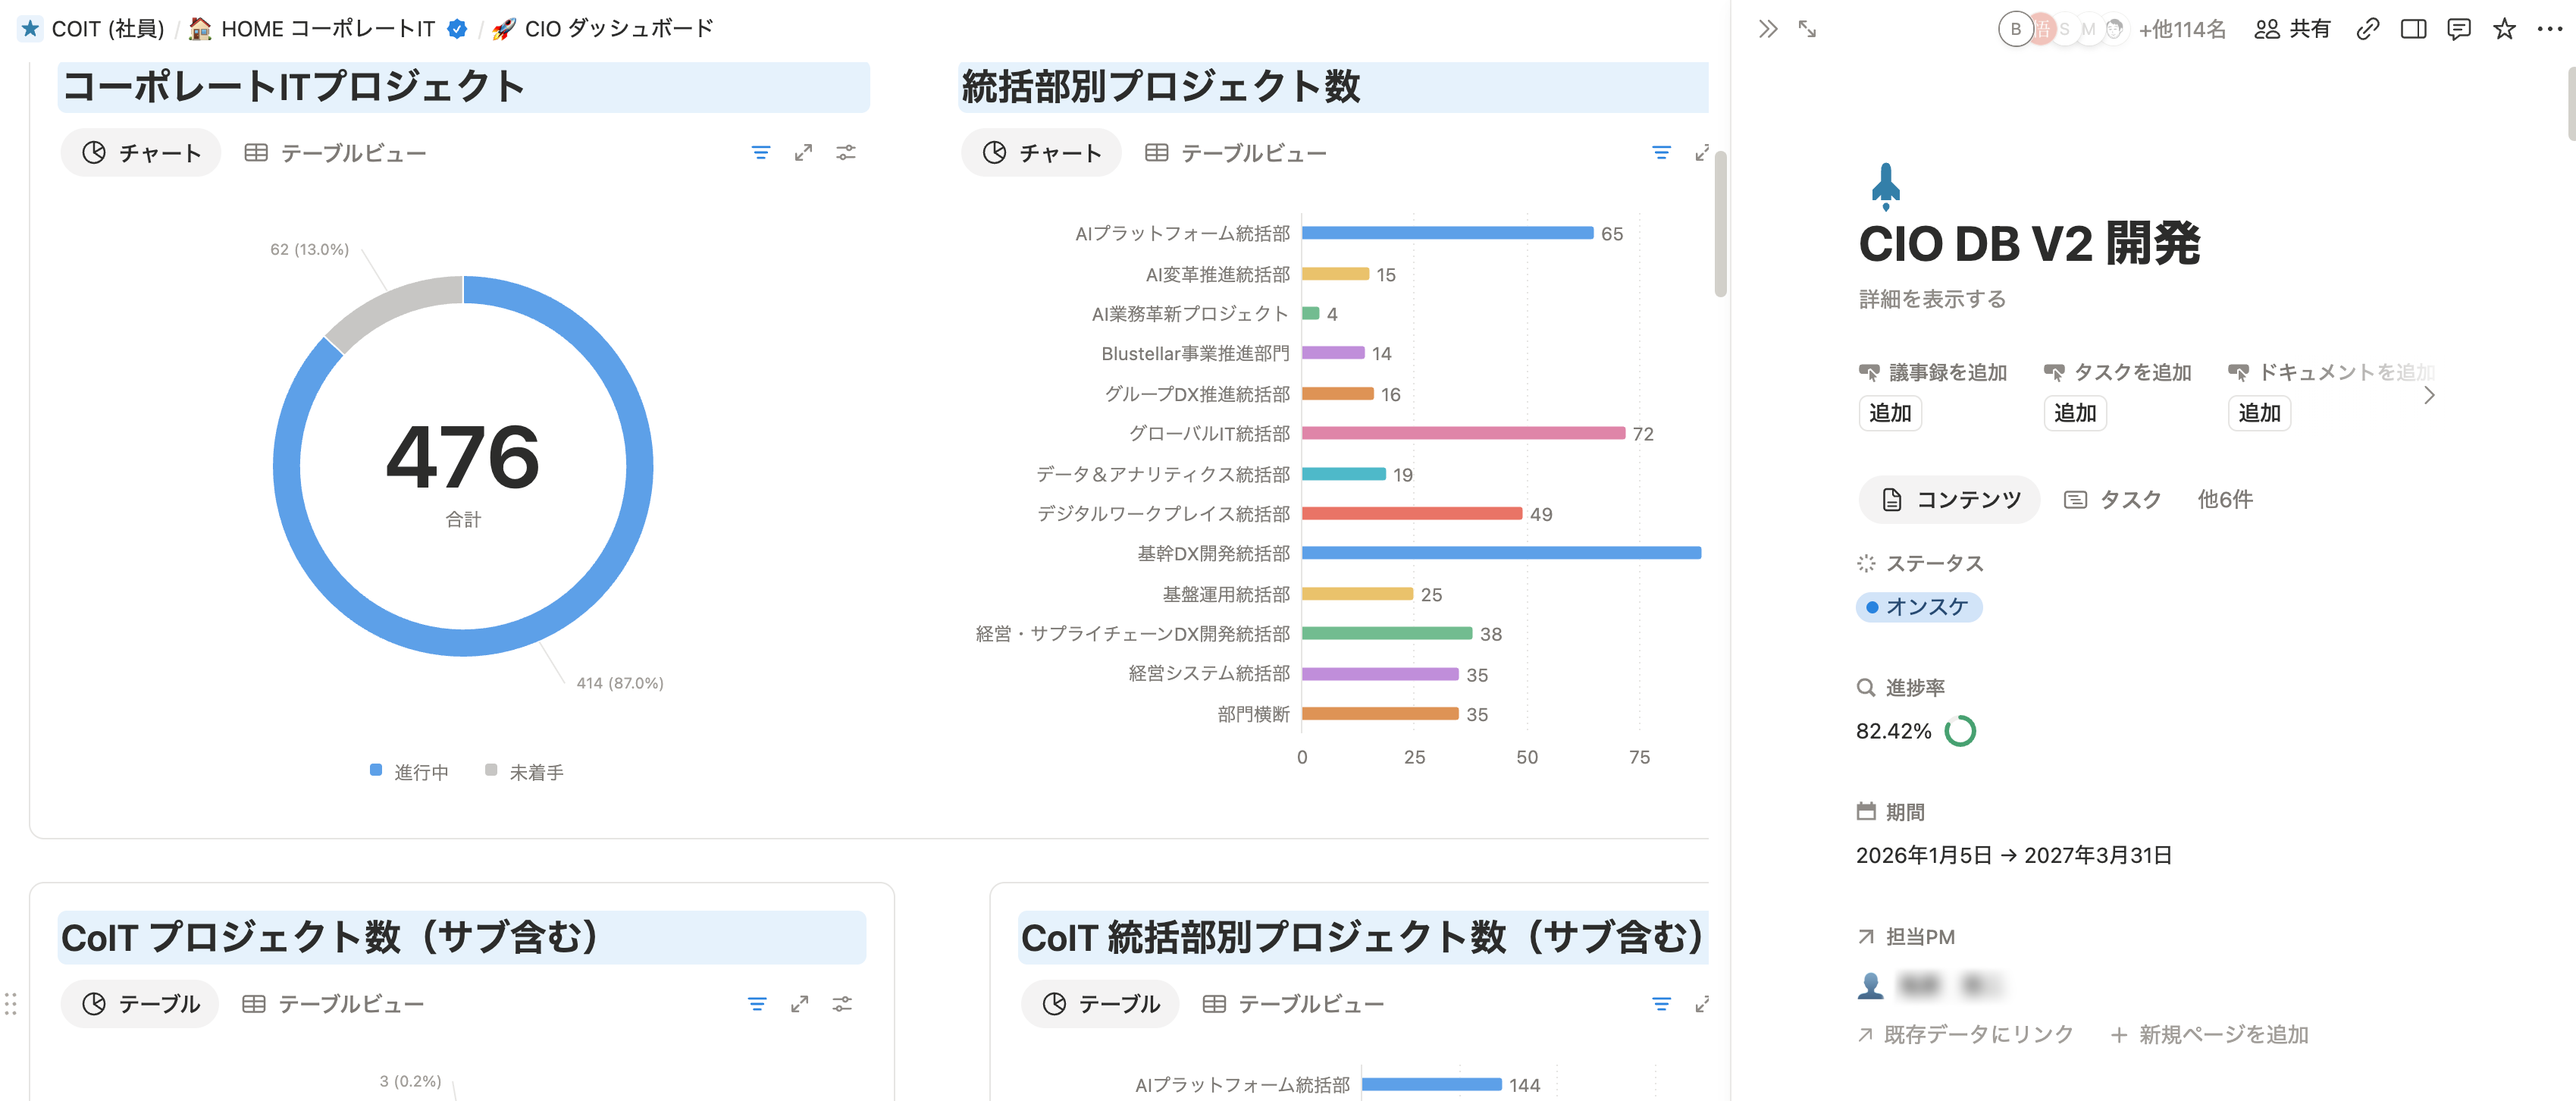
Task: Click filter icon in CoIT 統括部別プロジェクト数 block
Action: point(1661,1004)
